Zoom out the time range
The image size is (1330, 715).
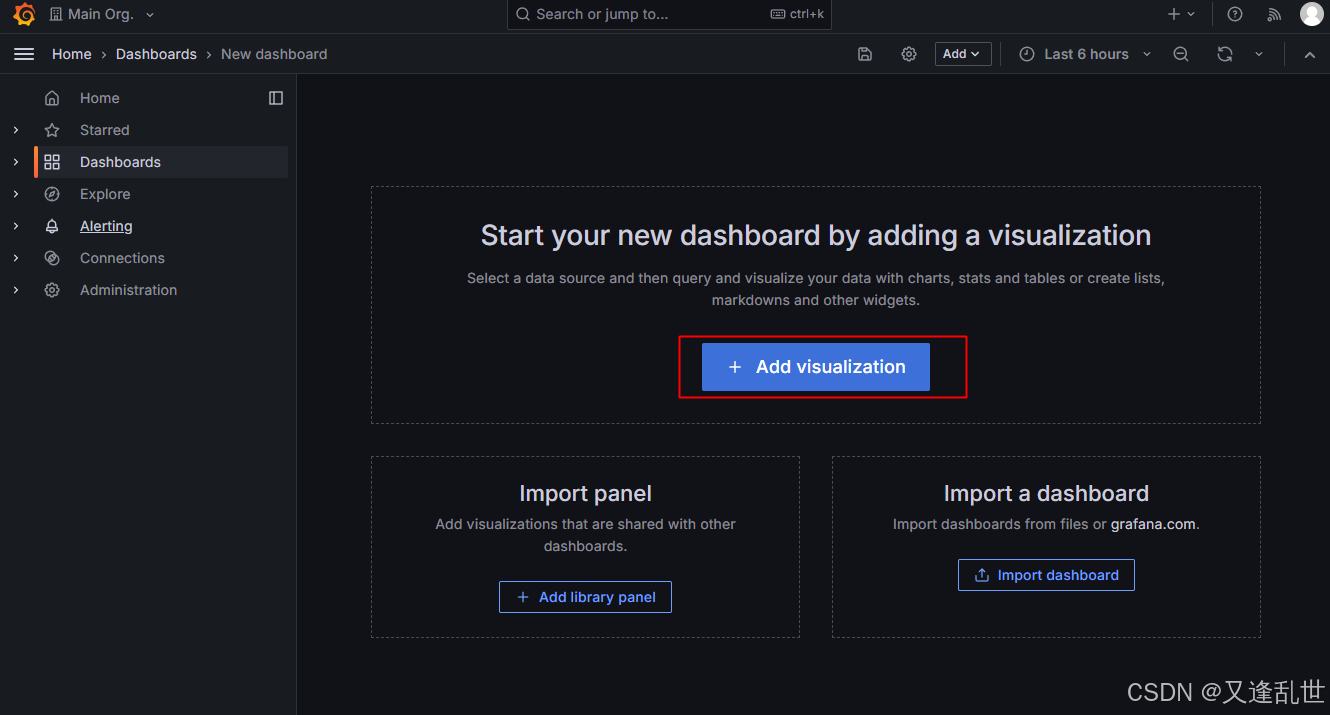click(1181, 54)
